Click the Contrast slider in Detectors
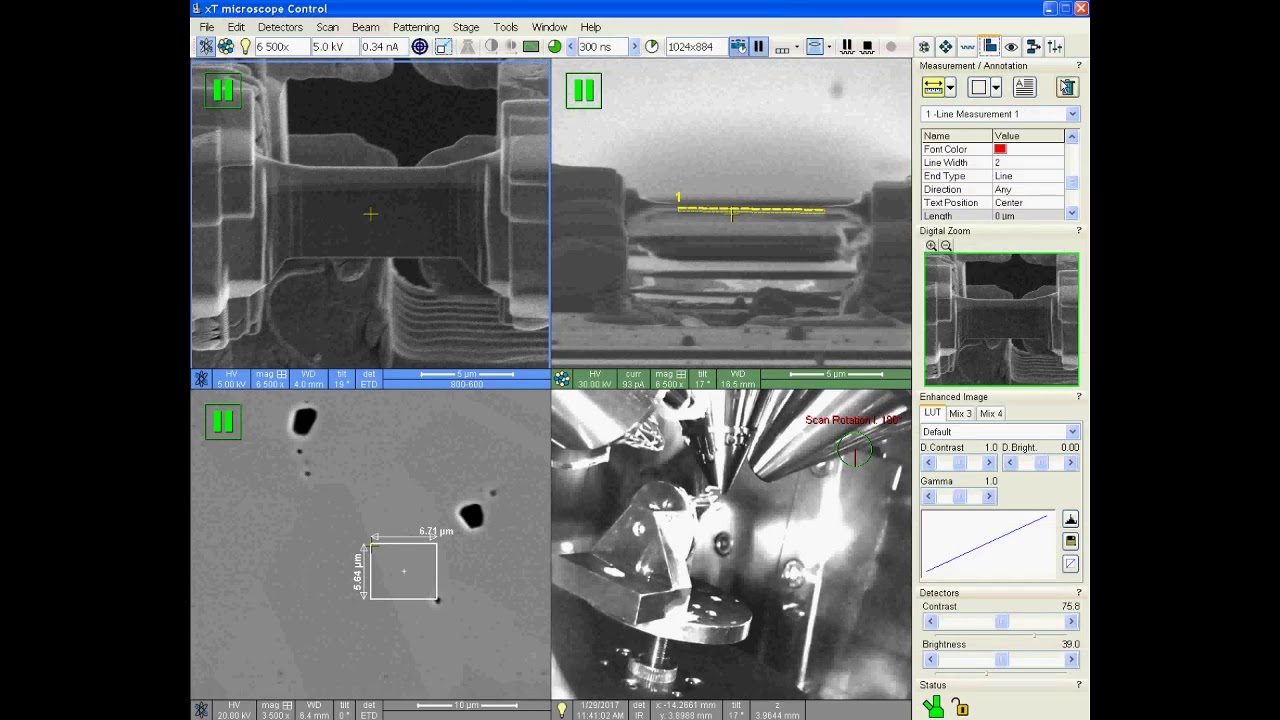 click(1000, 622)
